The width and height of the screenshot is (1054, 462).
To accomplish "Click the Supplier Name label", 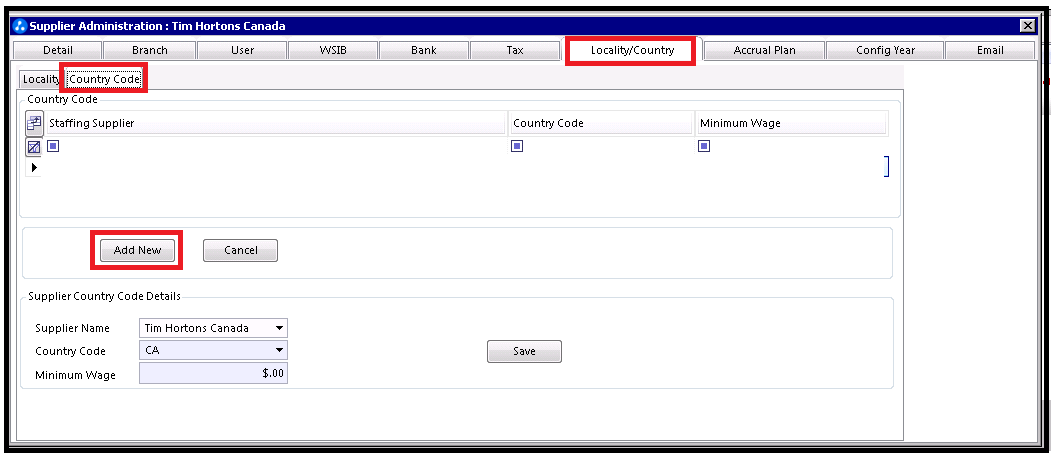I will [72, 328].
